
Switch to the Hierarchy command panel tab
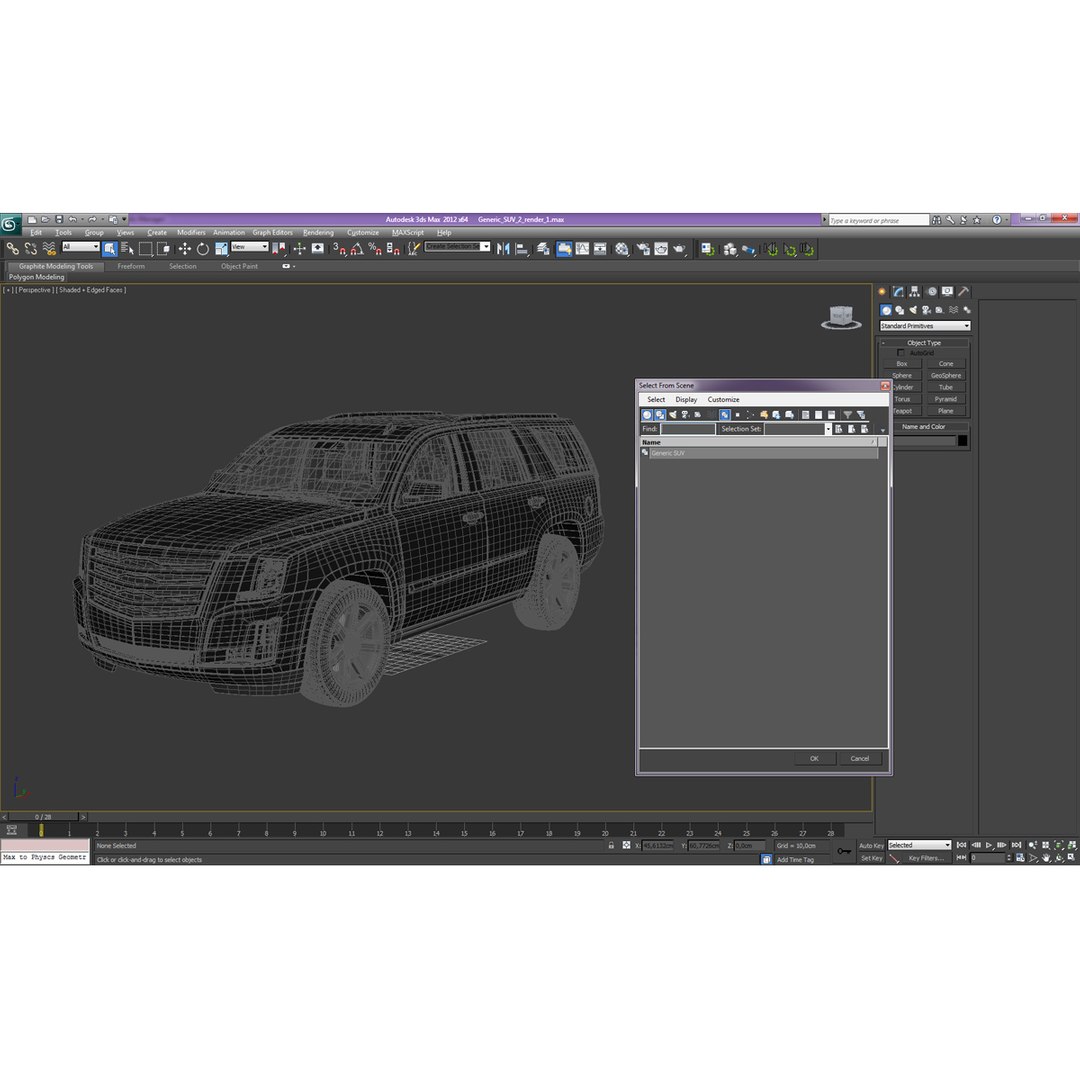915,292
